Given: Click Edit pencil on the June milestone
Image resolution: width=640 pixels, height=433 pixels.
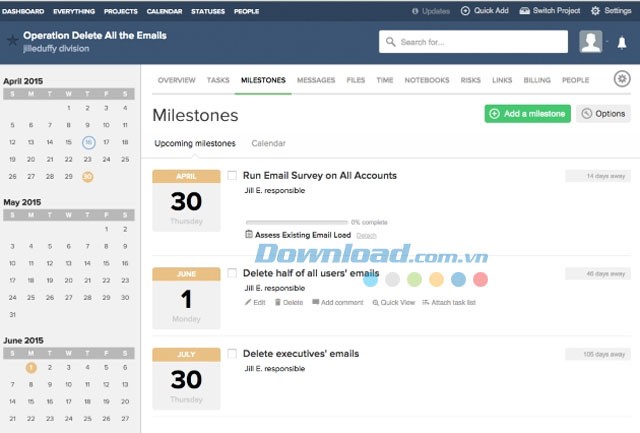Looking at the screenshot, I should (248, 302).
